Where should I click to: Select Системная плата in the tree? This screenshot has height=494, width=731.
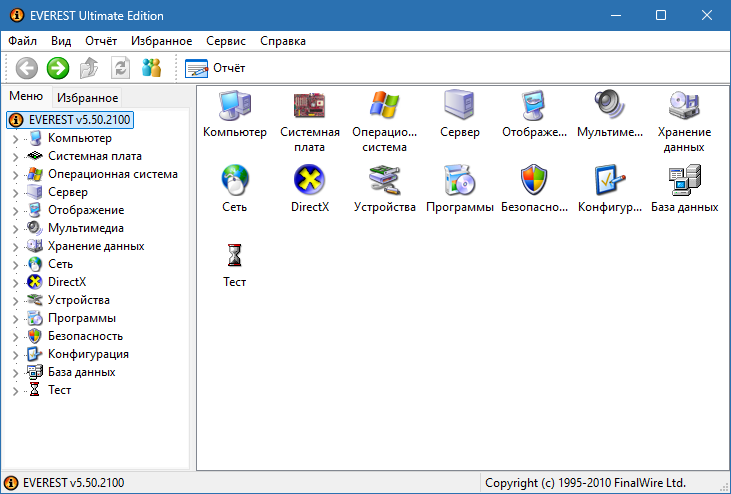pyautogui.click(x=95, y=156)
